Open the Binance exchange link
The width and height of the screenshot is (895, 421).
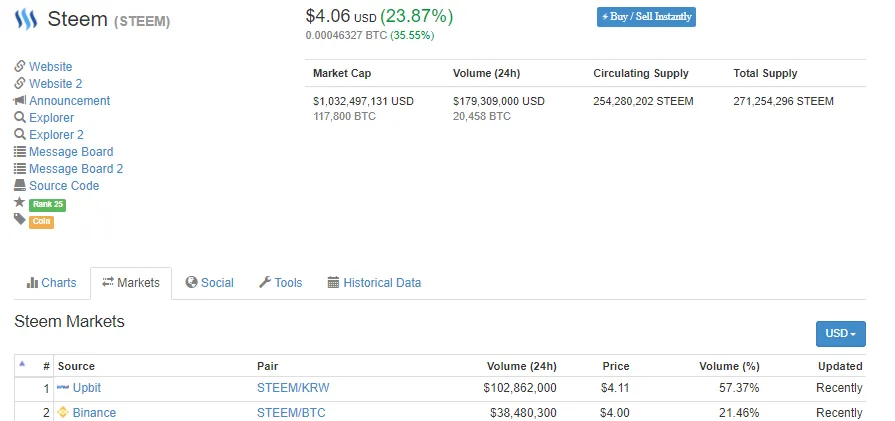point(94,412)
